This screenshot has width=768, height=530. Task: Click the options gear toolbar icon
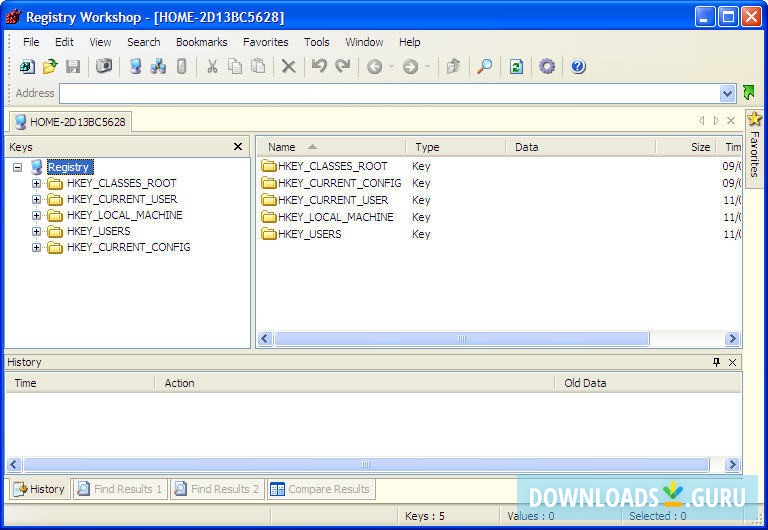point(547,66)
